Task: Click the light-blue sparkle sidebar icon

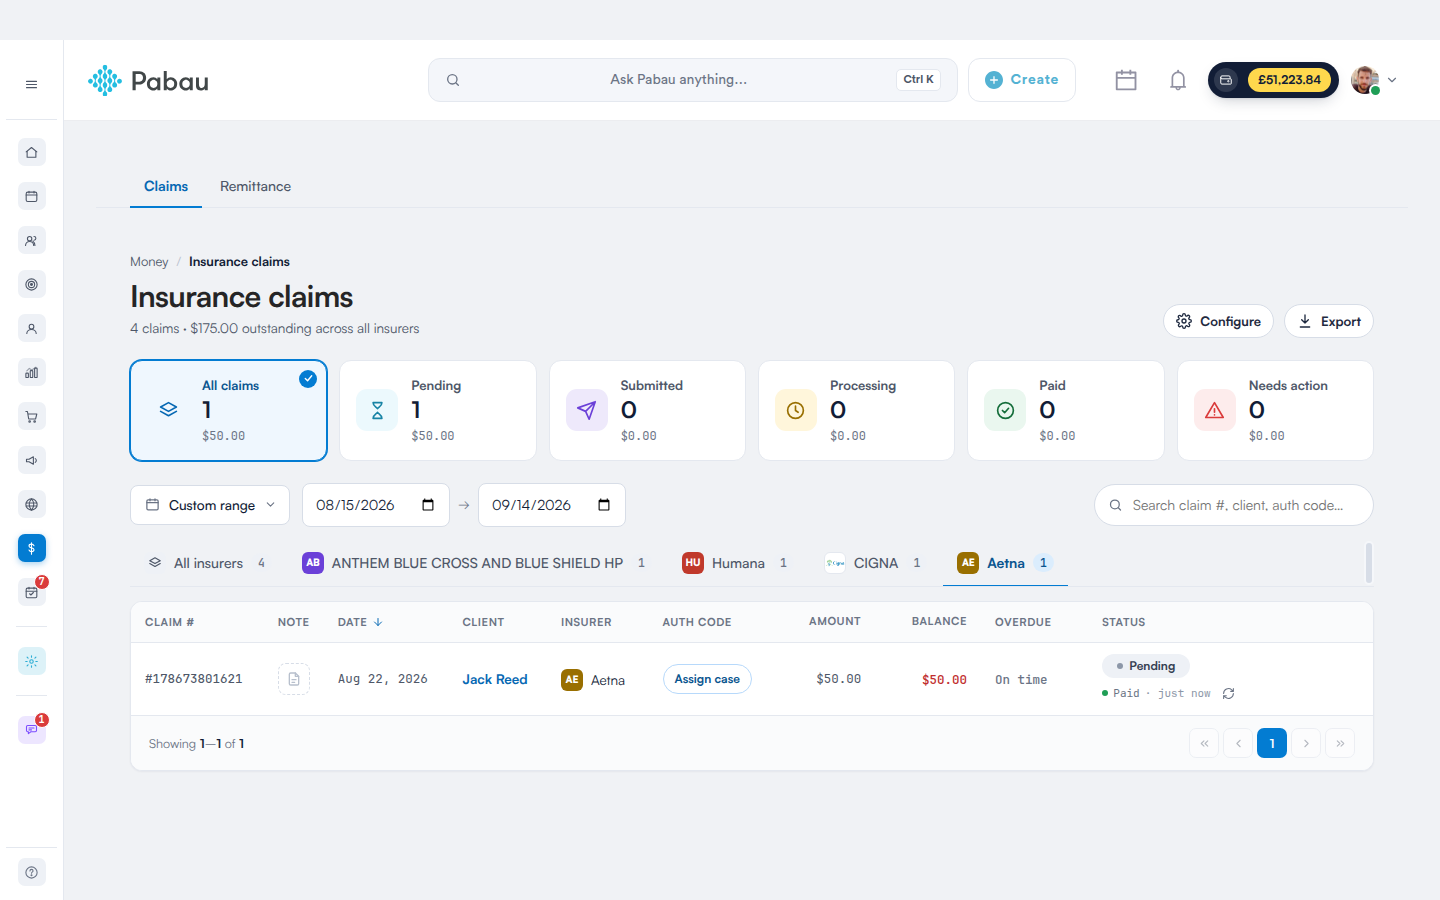Action: pos(32,661)
